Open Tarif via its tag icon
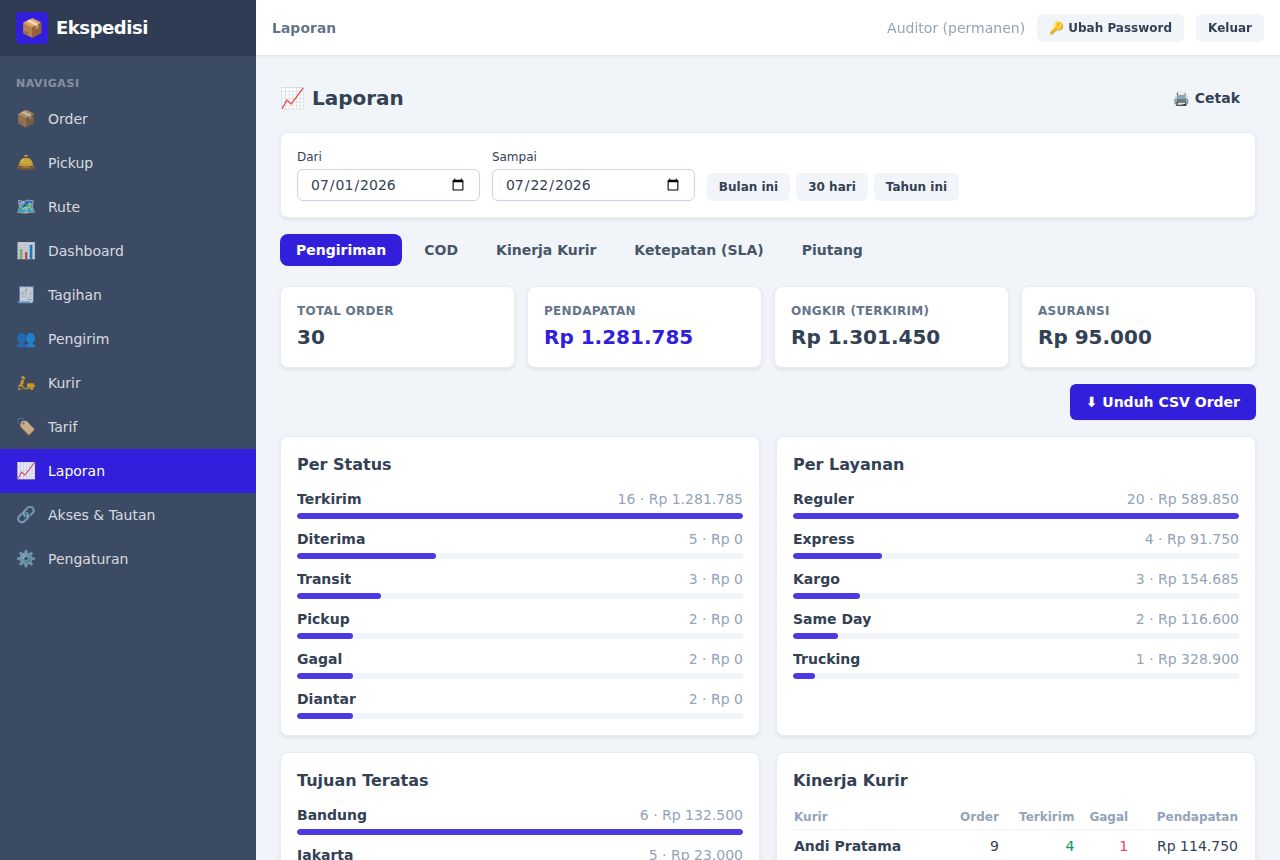The image size is (1280, 860). click(x=26, y=427)
